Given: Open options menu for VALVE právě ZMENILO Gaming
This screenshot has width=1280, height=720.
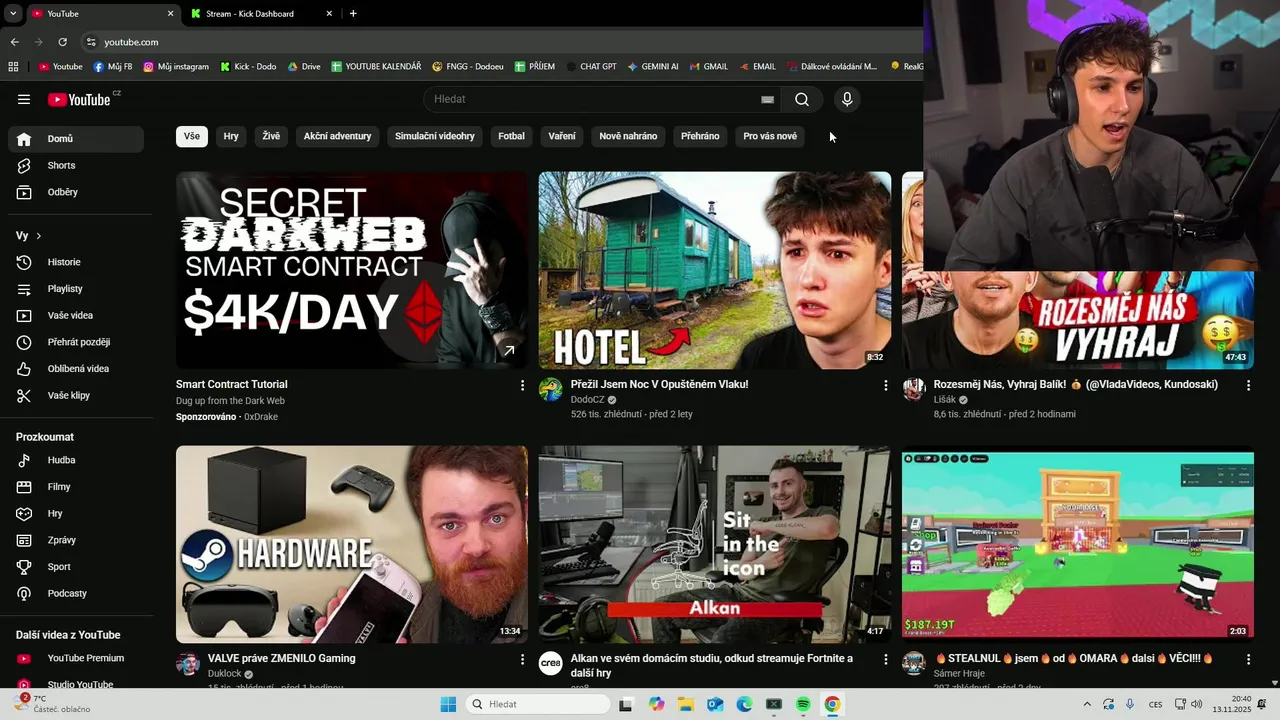Looking at the screenshot, I should click(522, 660).
